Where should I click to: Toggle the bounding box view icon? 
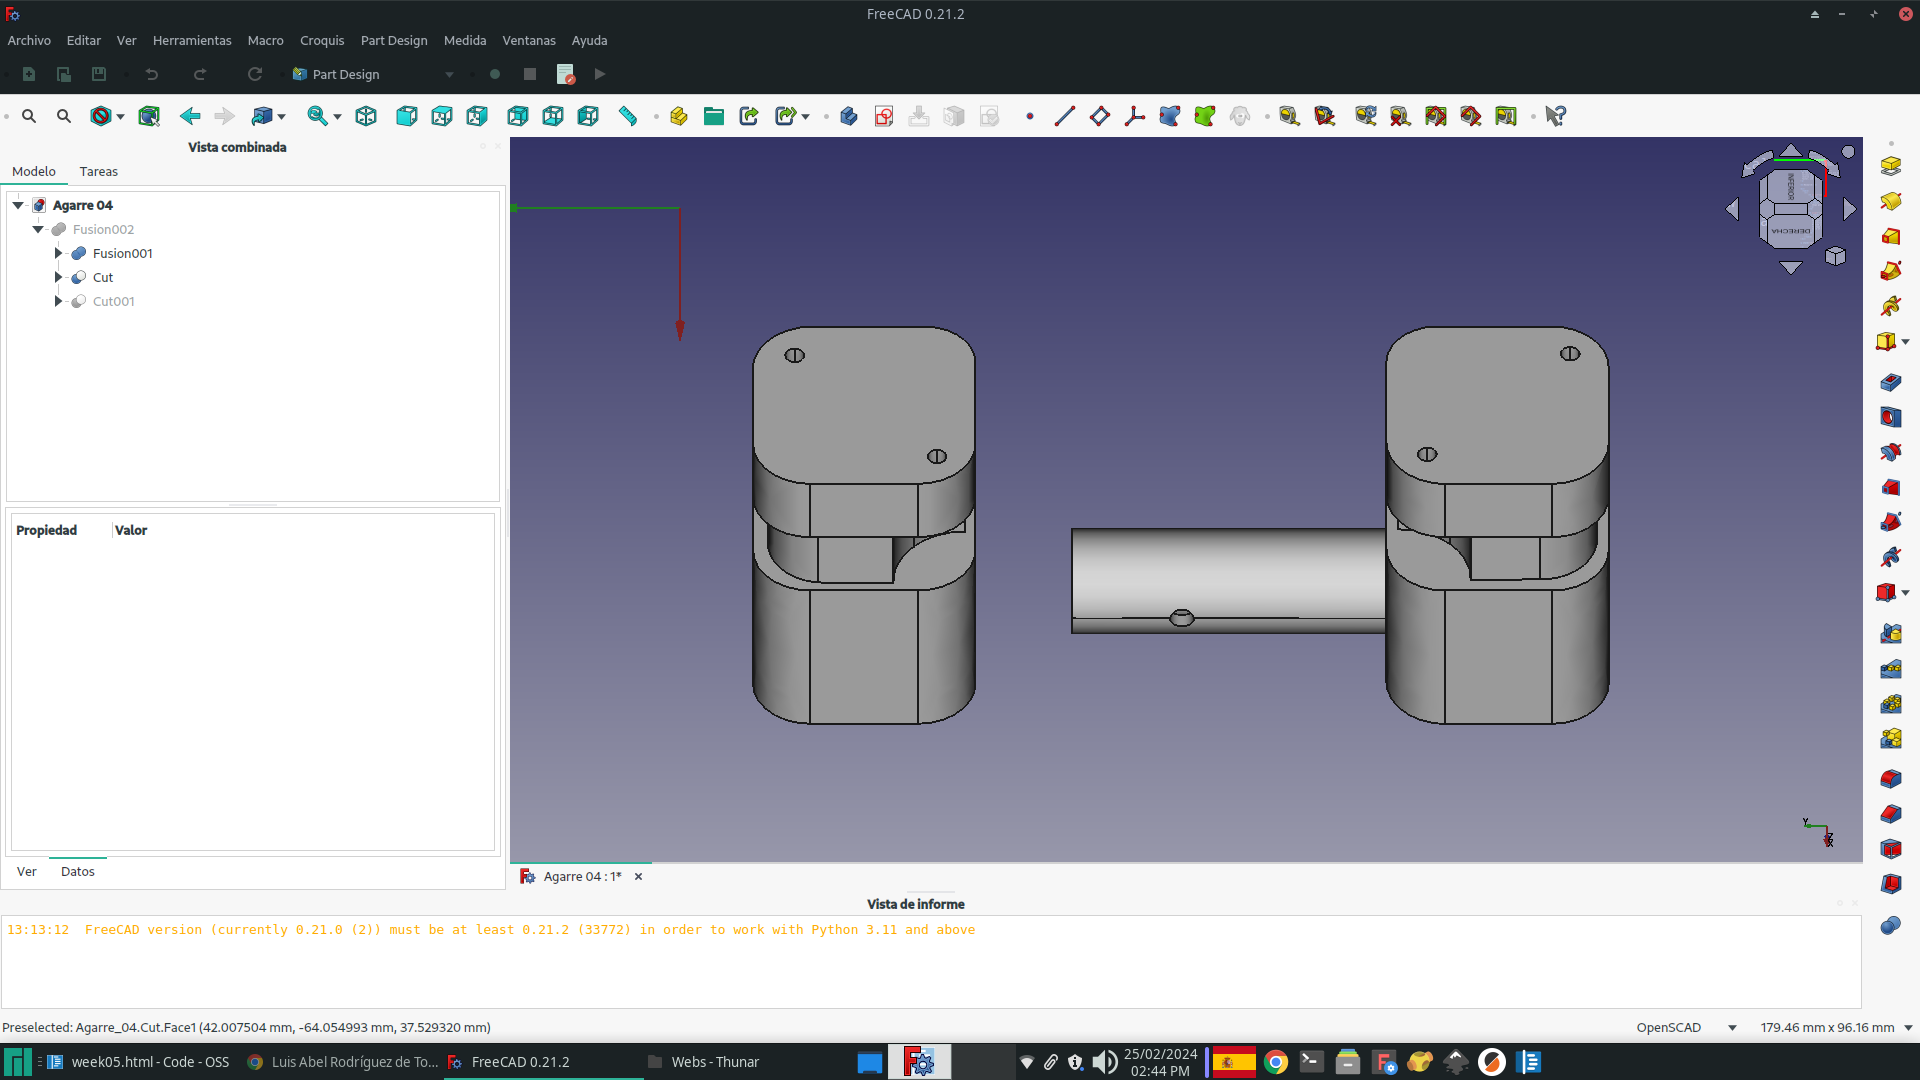click(149, 116)
